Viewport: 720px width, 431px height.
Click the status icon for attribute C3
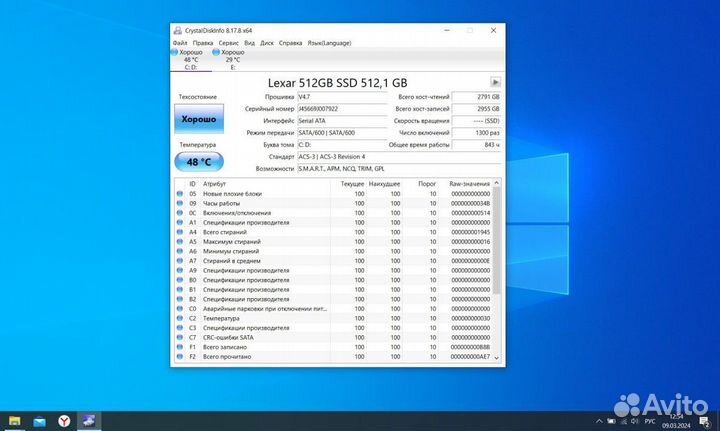pos(180,328)
